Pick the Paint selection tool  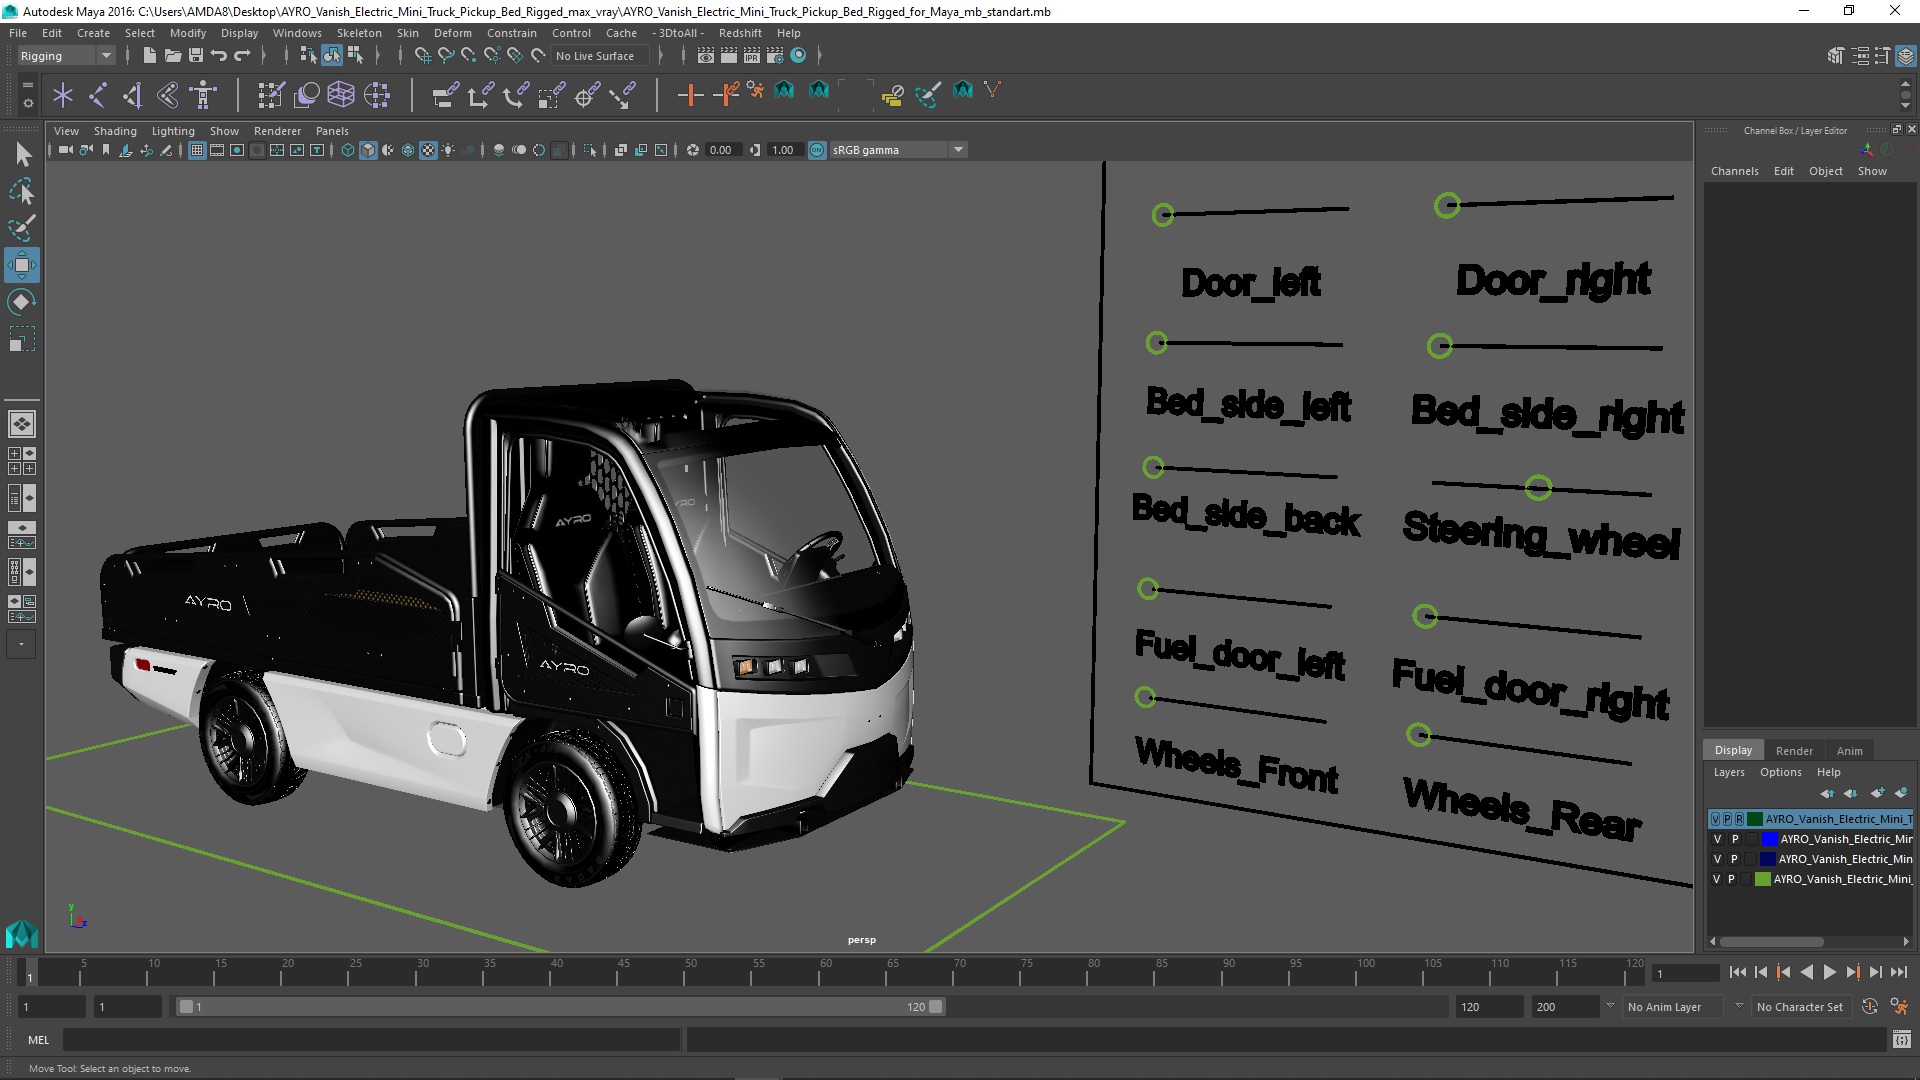pos(21,228)
